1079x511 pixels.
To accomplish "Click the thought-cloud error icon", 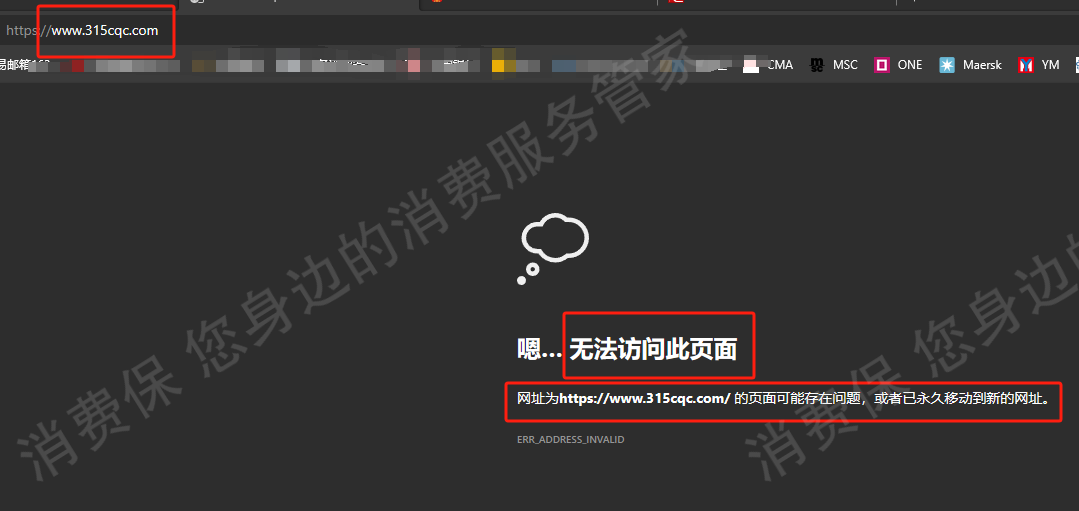I will [x=553, y=248].
